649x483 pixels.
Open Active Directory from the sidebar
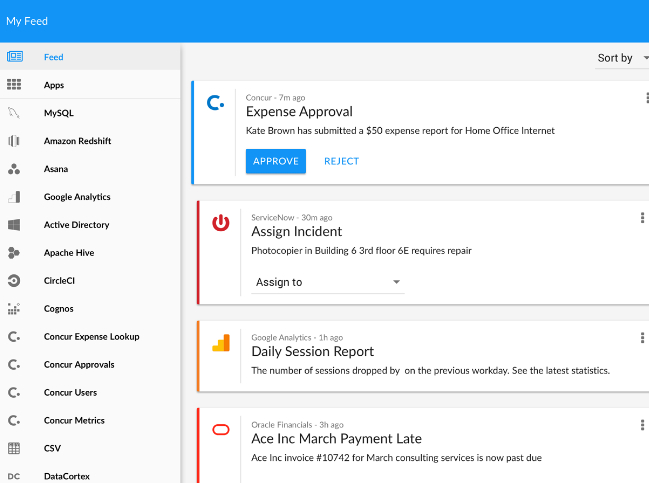(x=90, y=225)
